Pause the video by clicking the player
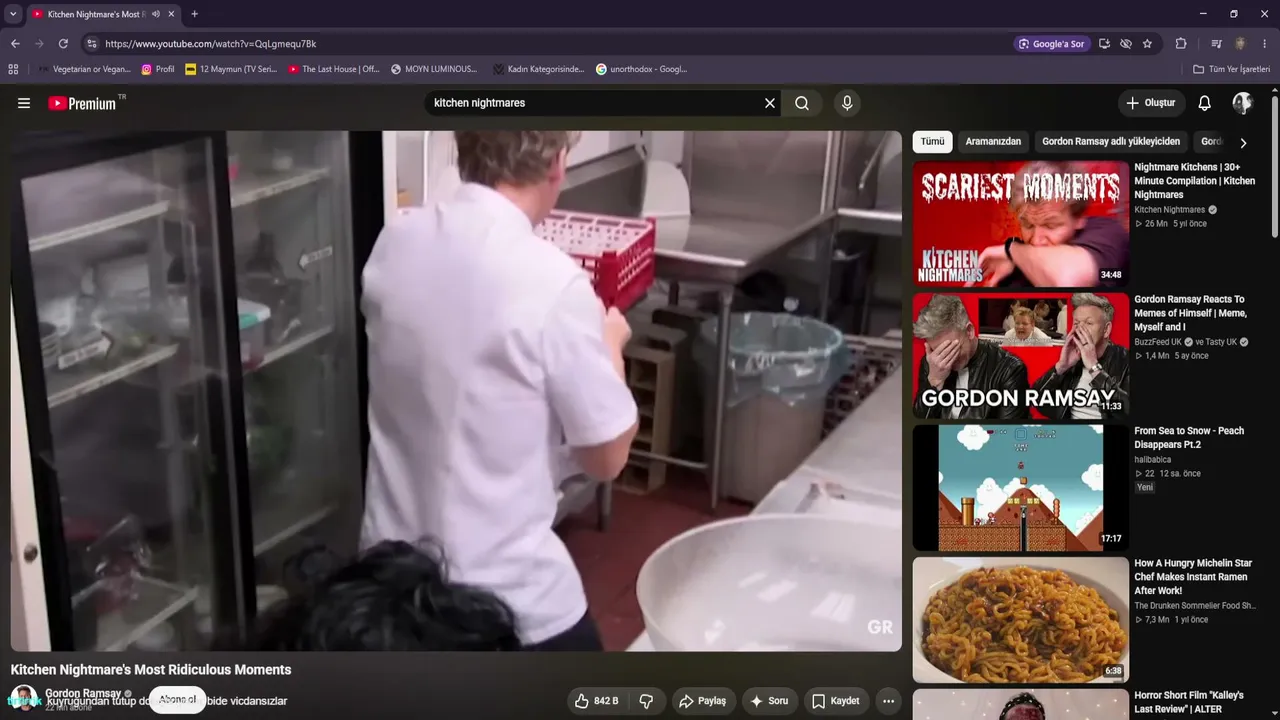This screenshot has height=720, width=1280. coord(456,391)
